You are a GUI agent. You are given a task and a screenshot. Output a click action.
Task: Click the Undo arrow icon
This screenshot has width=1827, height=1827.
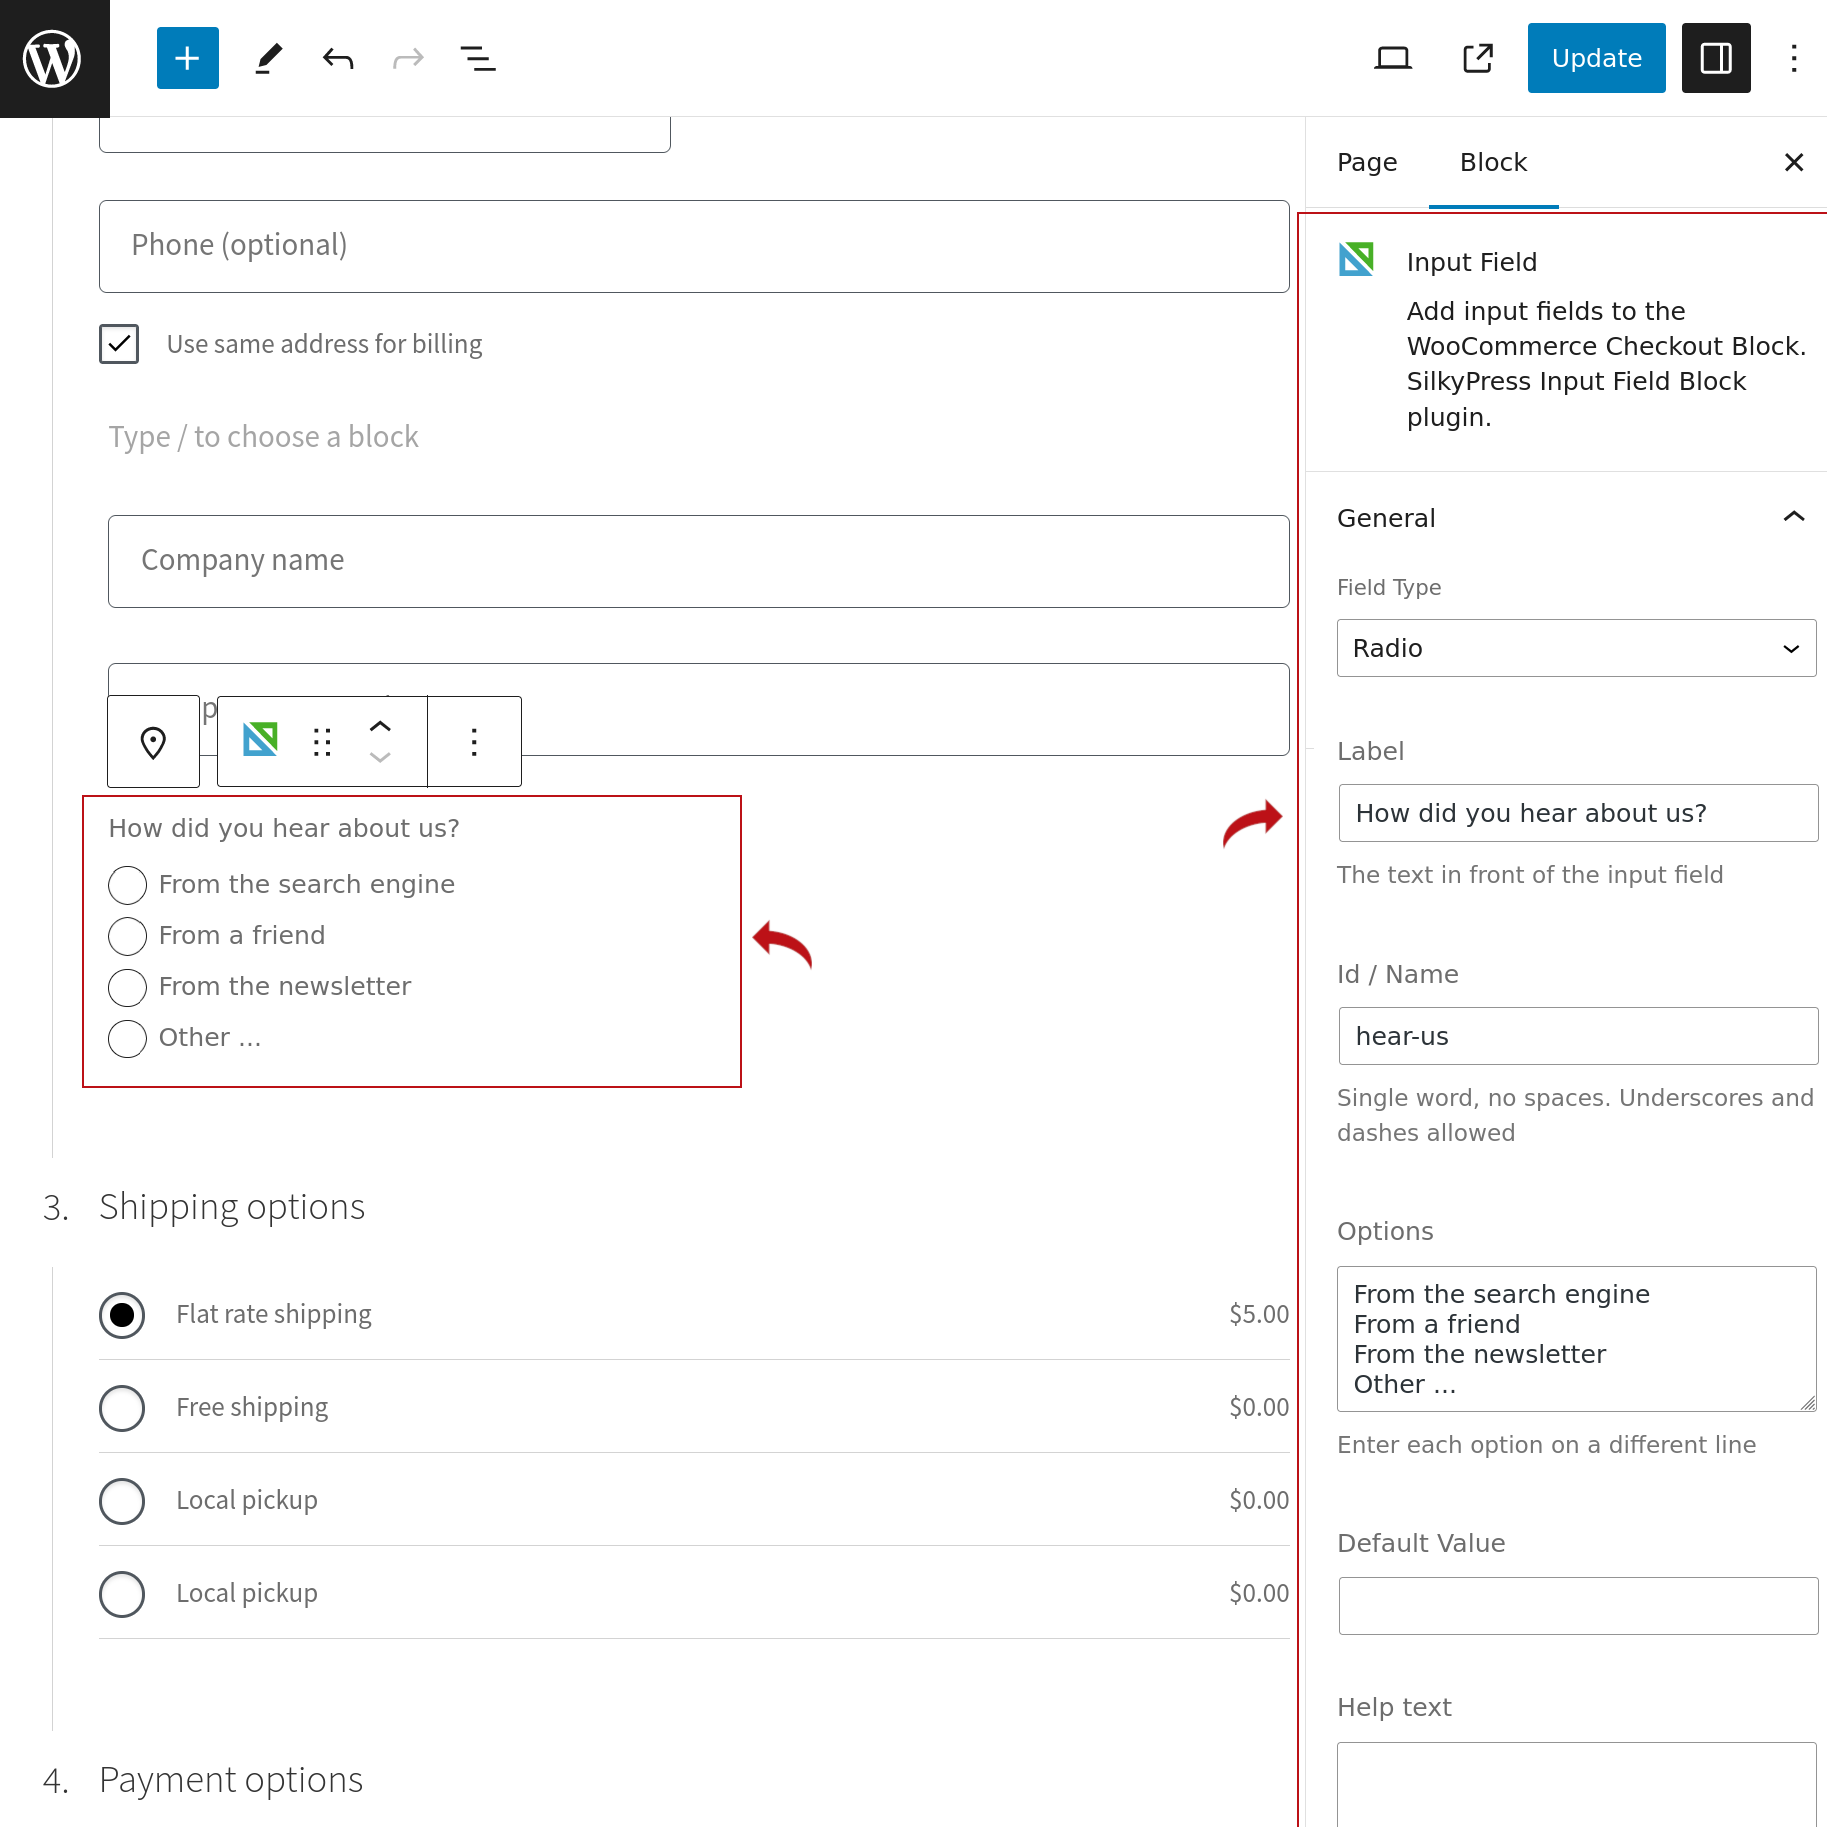tap(338, 58)
